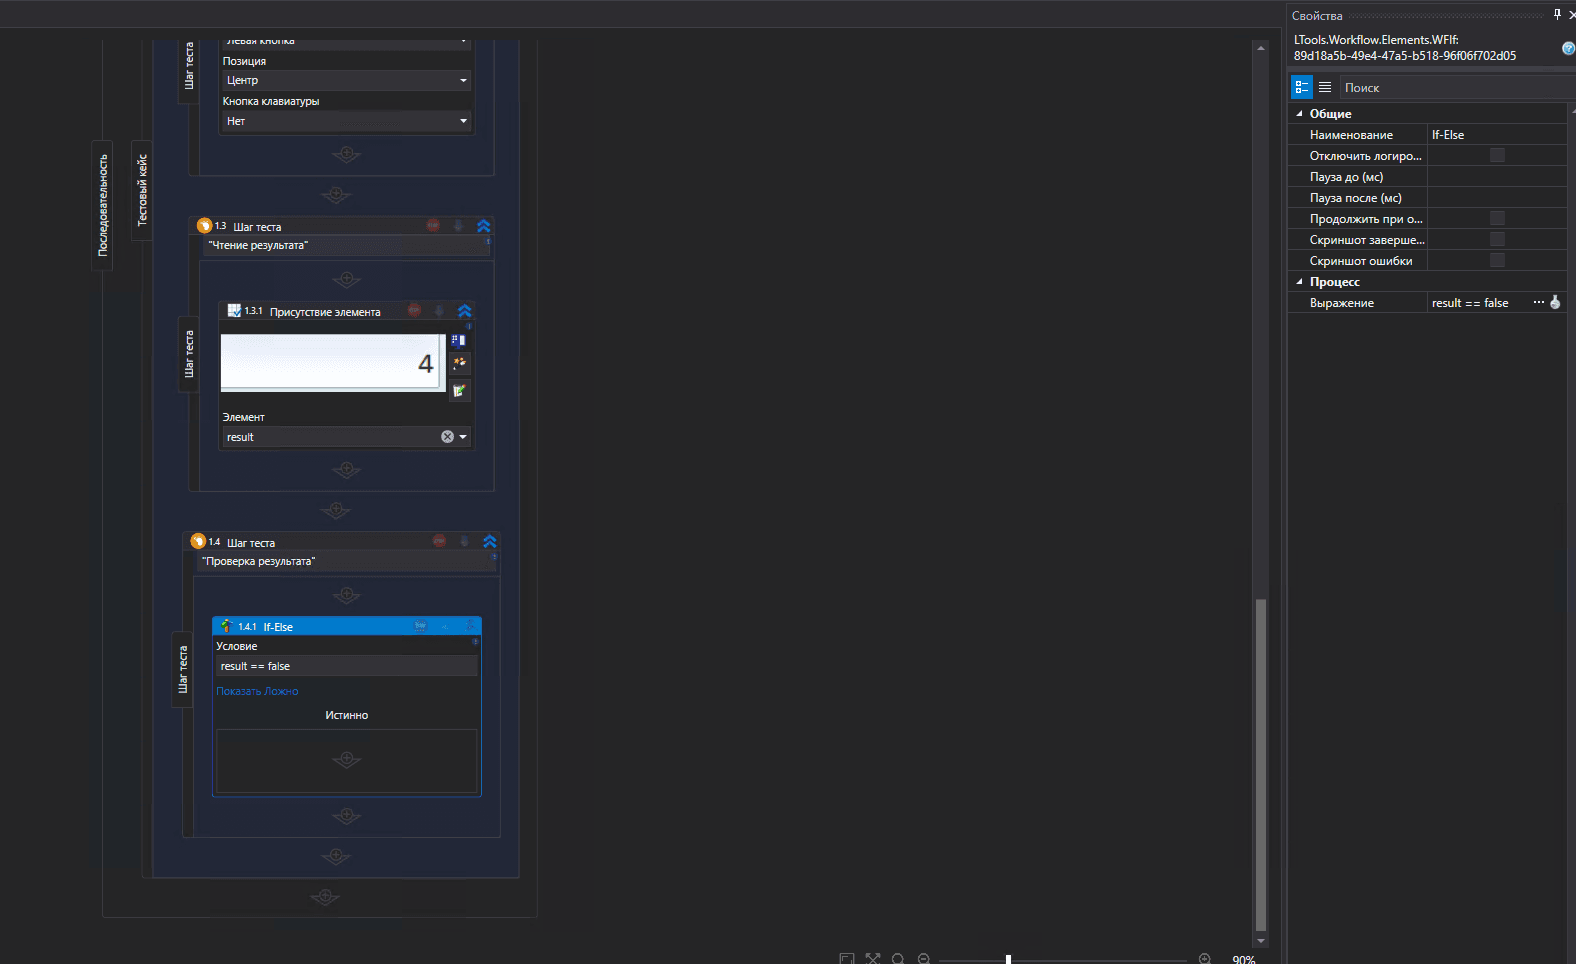This screenshot has width=1576, height=964.
Task: Click the edit element icon under the wand
Action: [x=459, y=391]
